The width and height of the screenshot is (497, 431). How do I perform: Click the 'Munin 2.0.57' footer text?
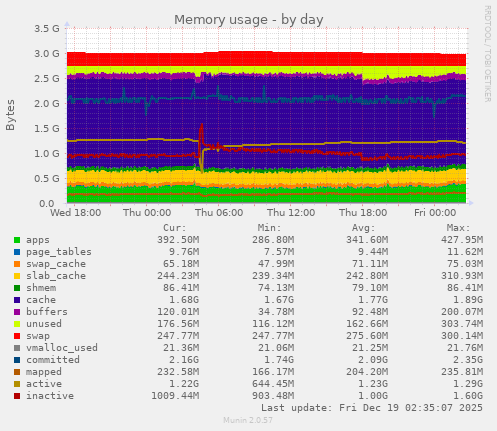click(x=248, y=420)
